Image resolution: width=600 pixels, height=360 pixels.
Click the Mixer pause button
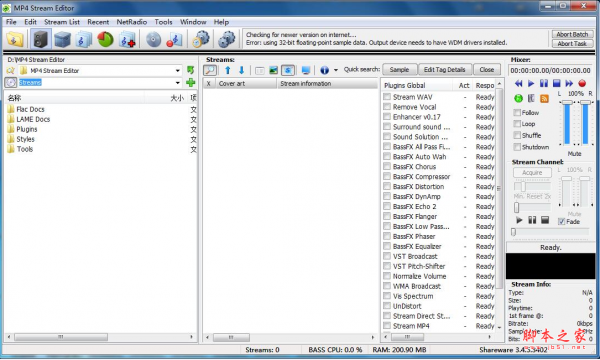click(x=544, y=83)
